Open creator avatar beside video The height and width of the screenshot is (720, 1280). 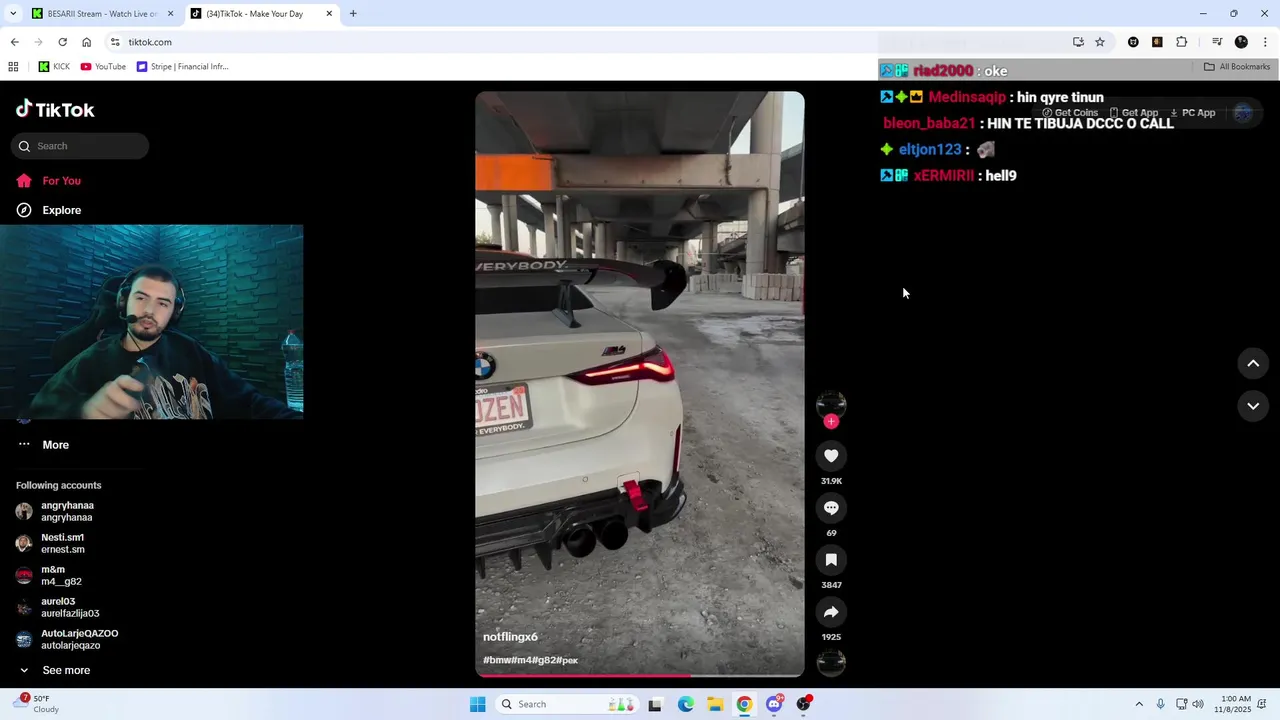(831, 404)
